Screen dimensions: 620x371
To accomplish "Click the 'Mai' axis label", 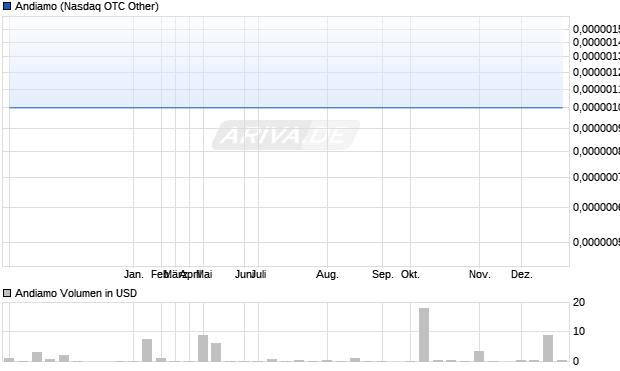I will coord(205,274).
